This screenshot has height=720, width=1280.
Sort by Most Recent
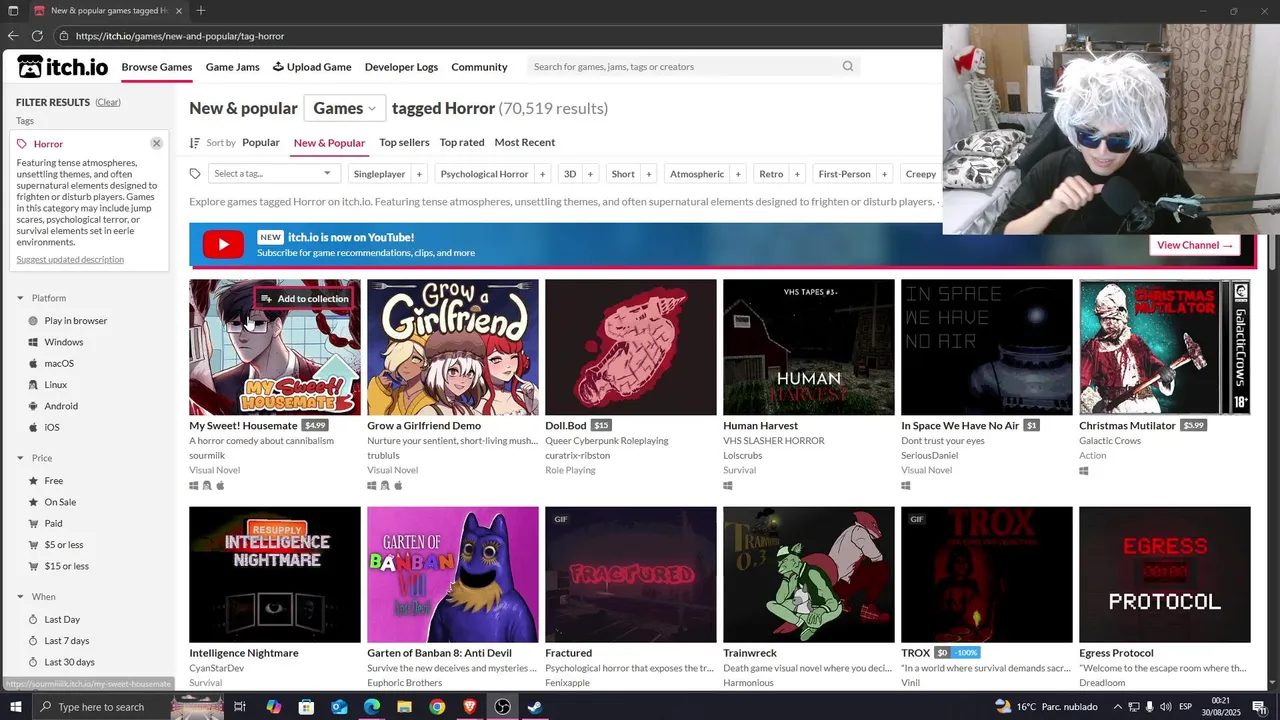(524, 142)
